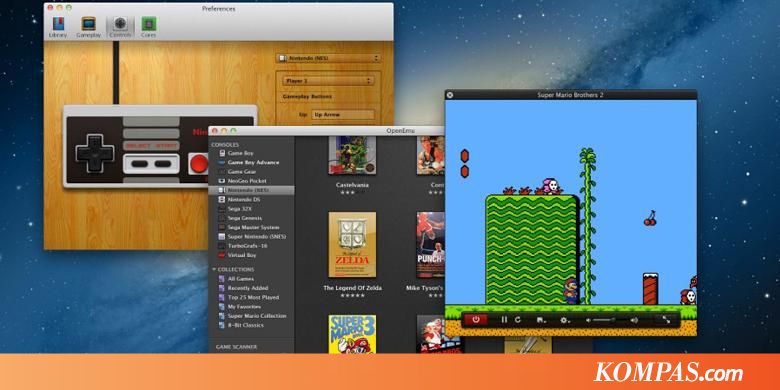Click the volume down speaker icon

tap(588, 320)
